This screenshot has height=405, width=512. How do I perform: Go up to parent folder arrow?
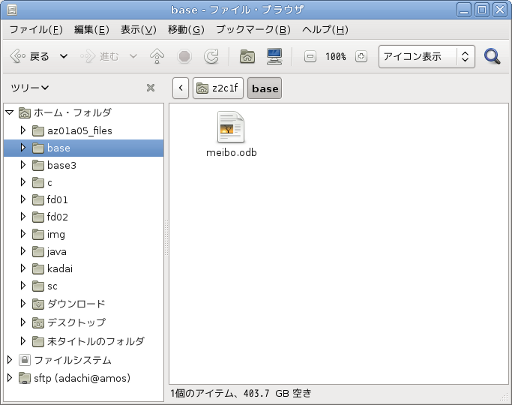pyautogui.click(x=157, y=56)
